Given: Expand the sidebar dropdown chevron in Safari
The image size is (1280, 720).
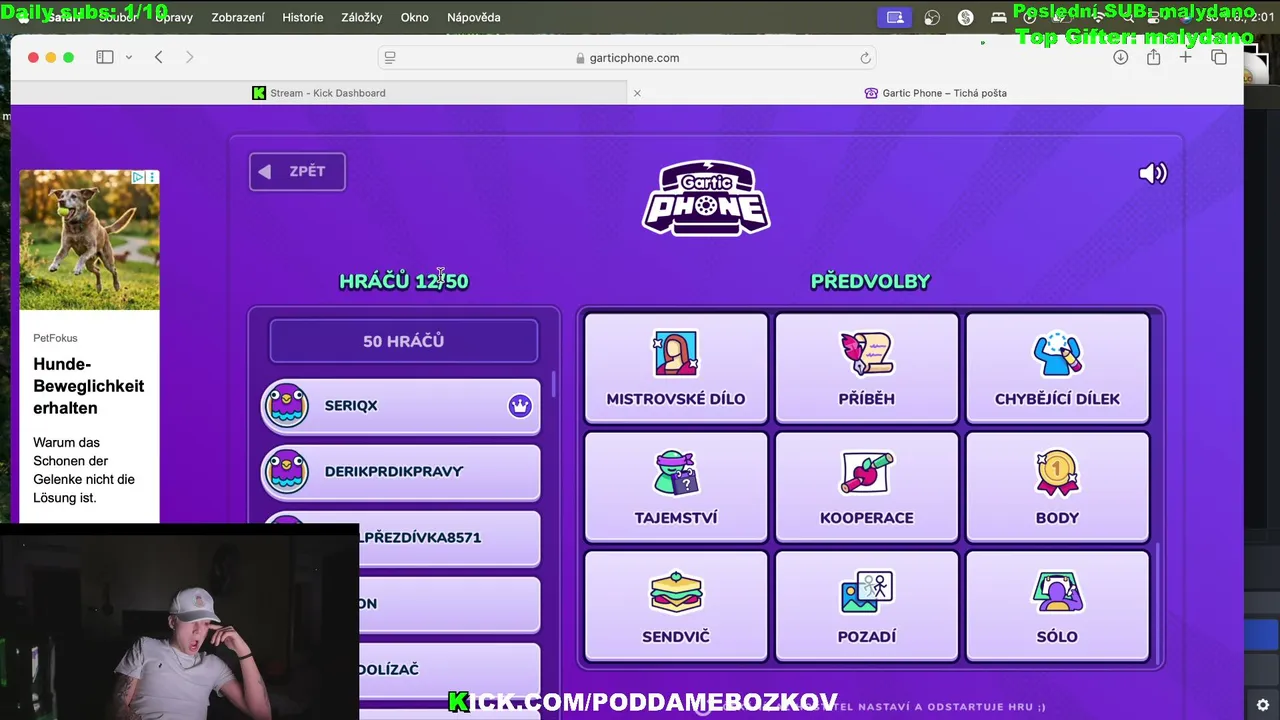Looking at the screenshot, I should click(x=129, y=57).
